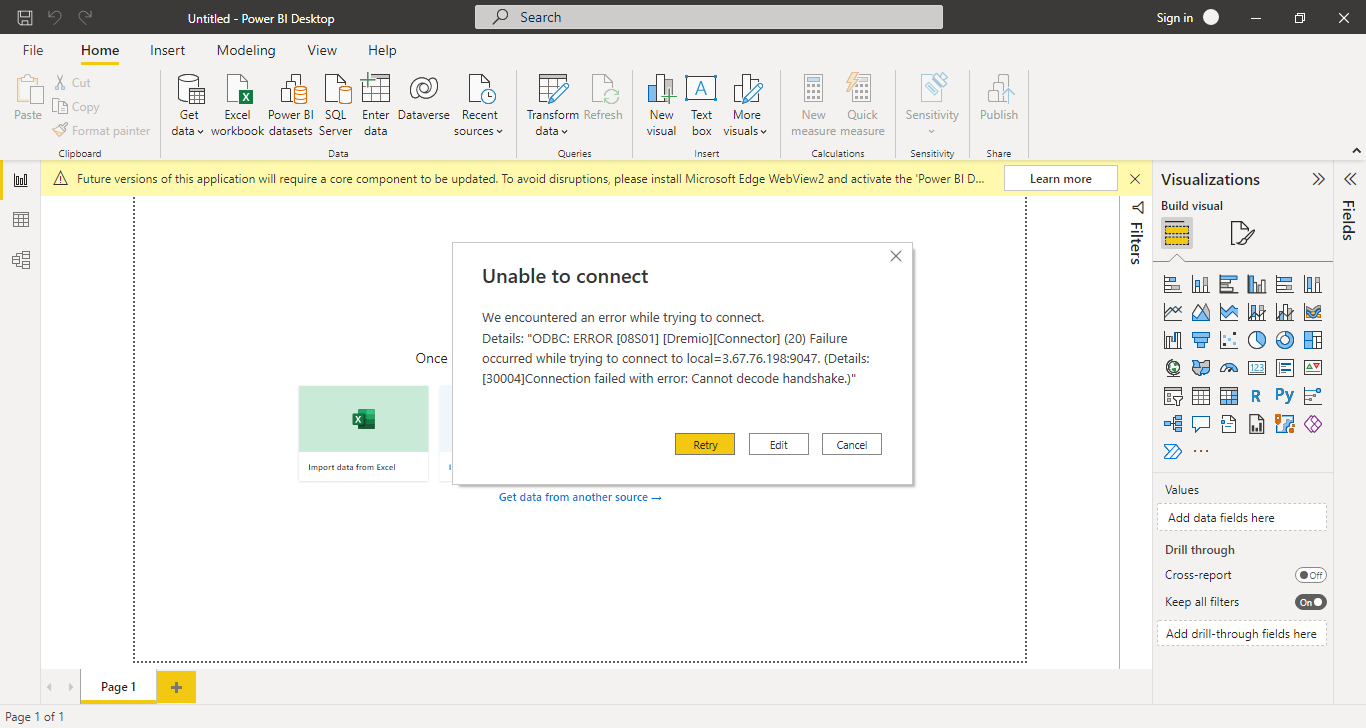The image size is (1366, 728).
Task: Open the File menu
Action: pyautogui.click(x=33, y=50)
